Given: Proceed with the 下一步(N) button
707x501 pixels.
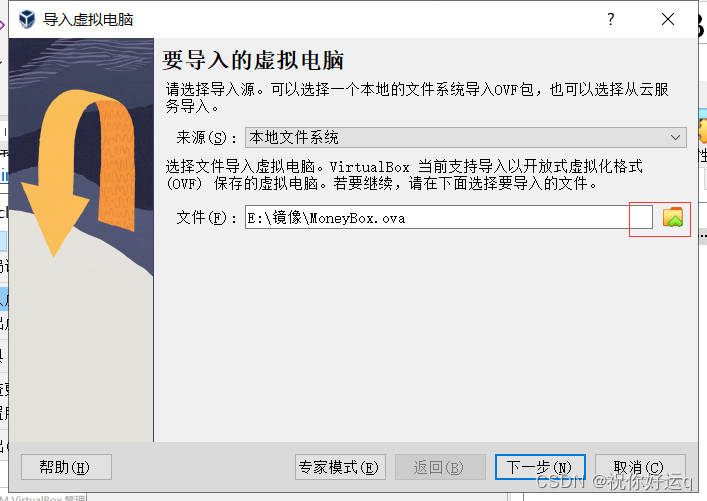Looking at the screenshot, I should [540, 467].
